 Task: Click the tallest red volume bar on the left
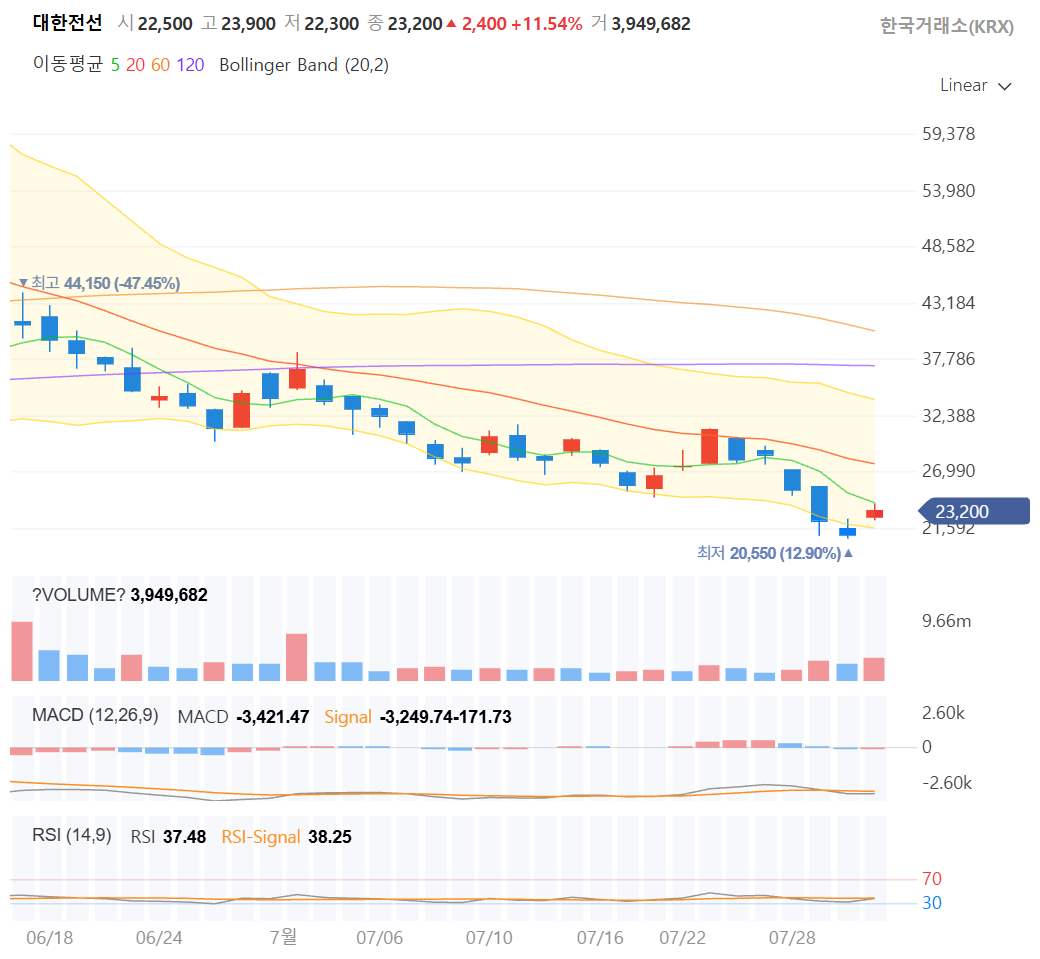(x=22, y=651)
